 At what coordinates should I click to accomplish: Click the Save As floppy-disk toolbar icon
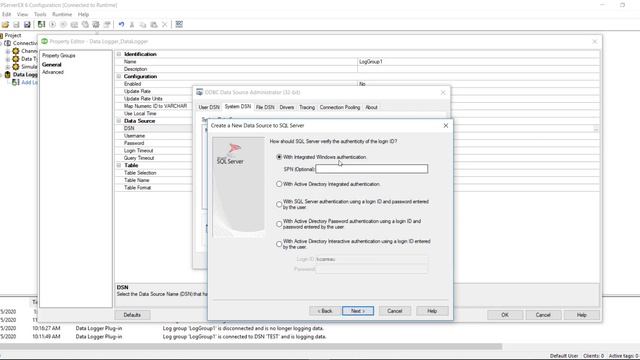27,25
